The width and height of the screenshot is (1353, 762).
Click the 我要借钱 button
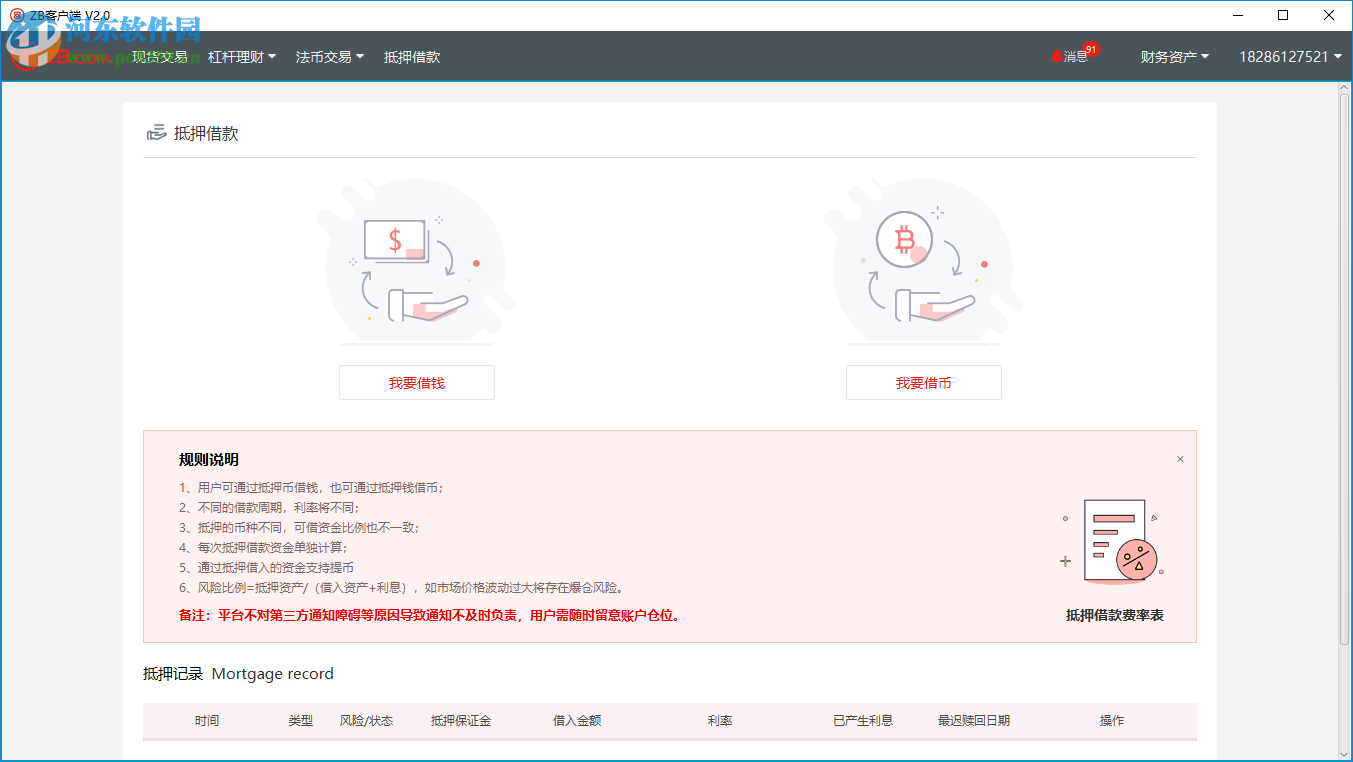click(x=416, y=382)
